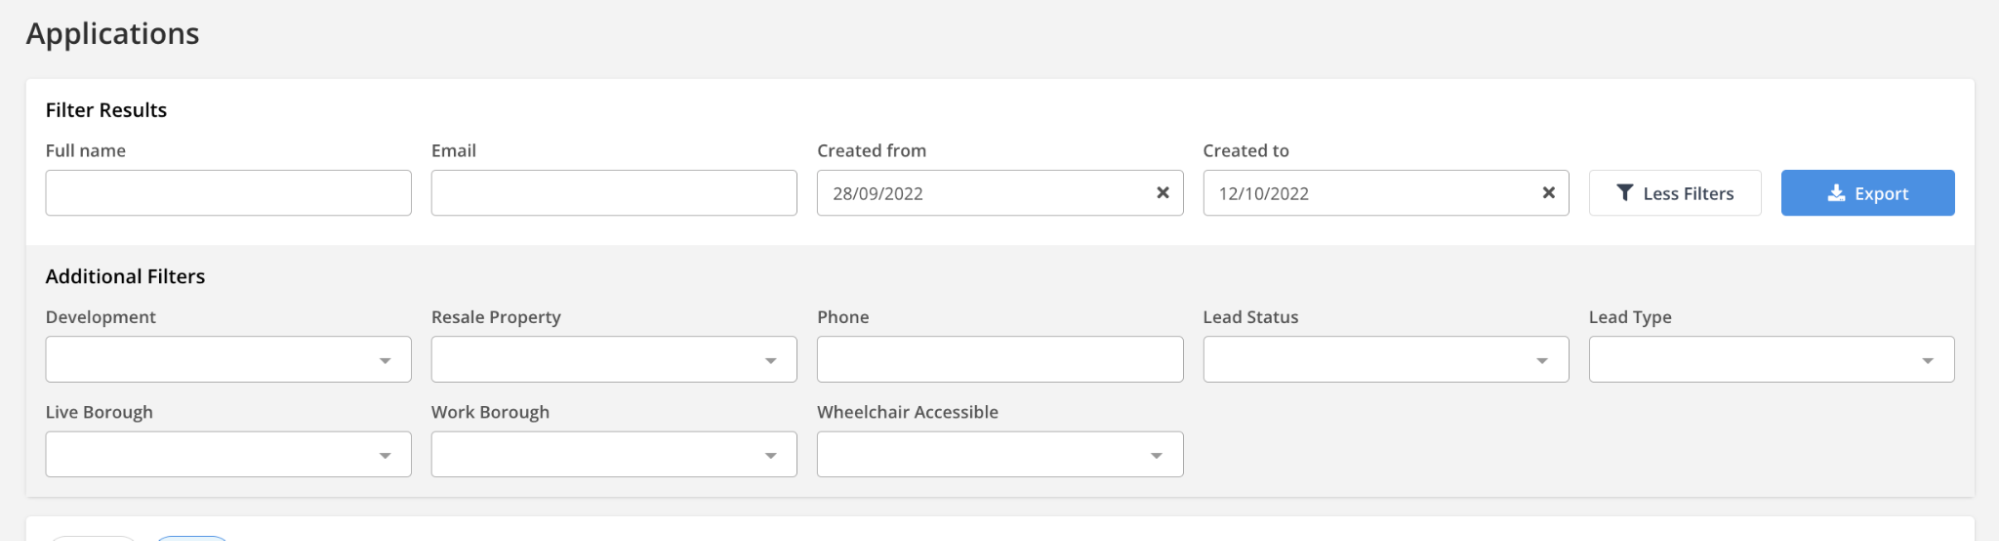The height and width of the screenshot is (541, 1999).
Task: Click the download icon on Export button
Action: tap(1836, 193)
